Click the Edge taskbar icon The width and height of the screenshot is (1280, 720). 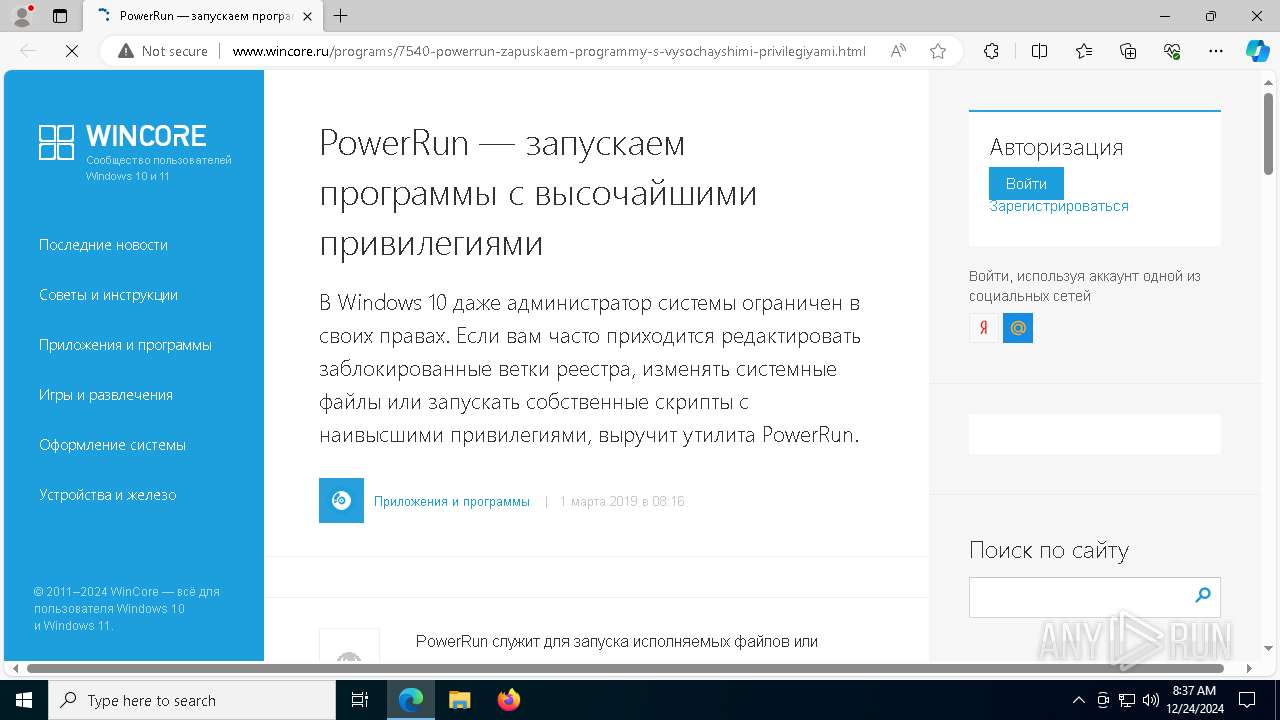pos(411,700)
